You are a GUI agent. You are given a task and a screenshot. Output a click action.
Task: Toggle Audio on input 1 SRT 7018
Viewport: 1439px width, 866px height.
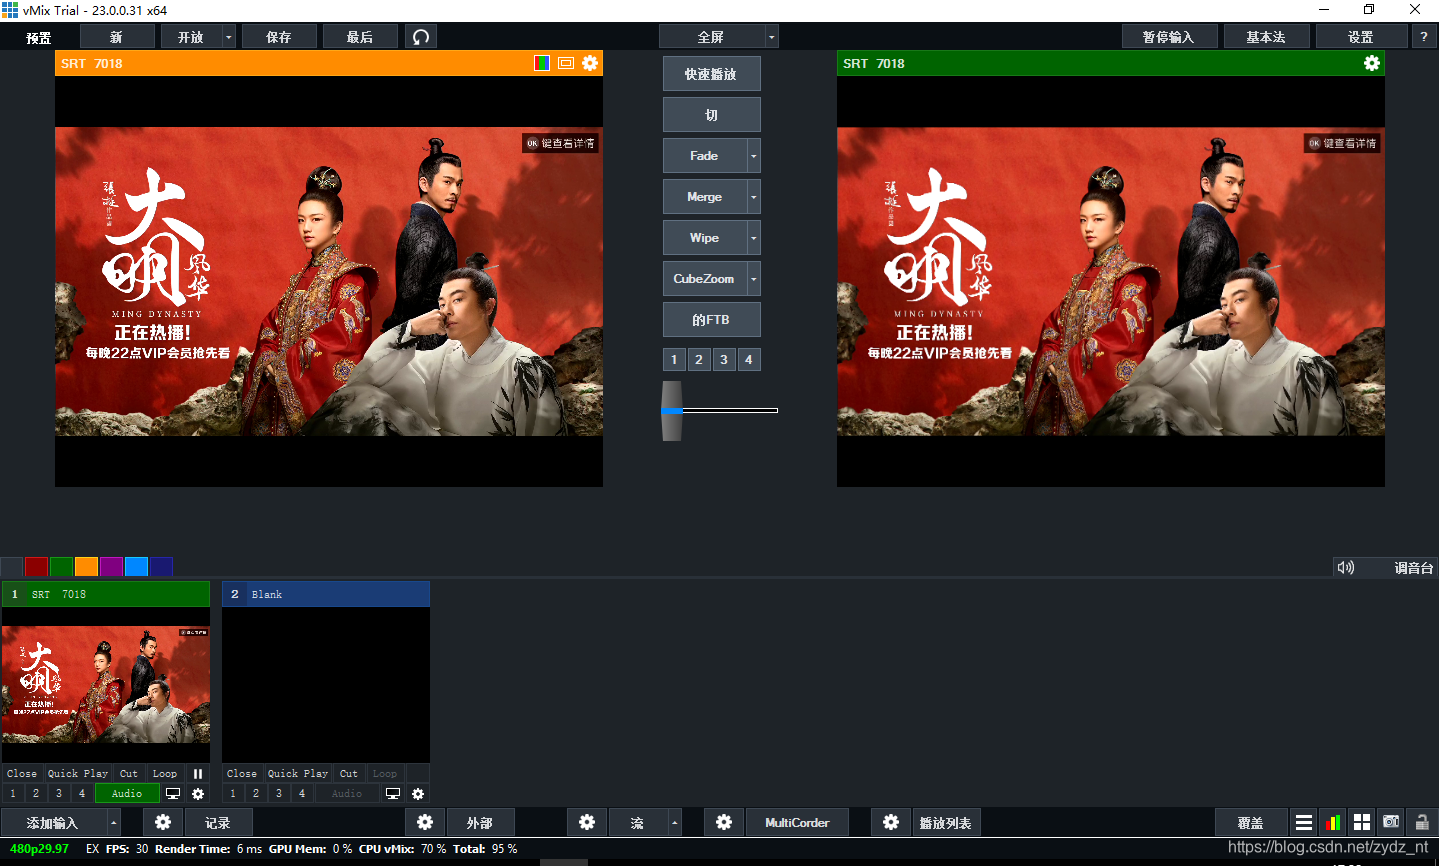point(127,794)
